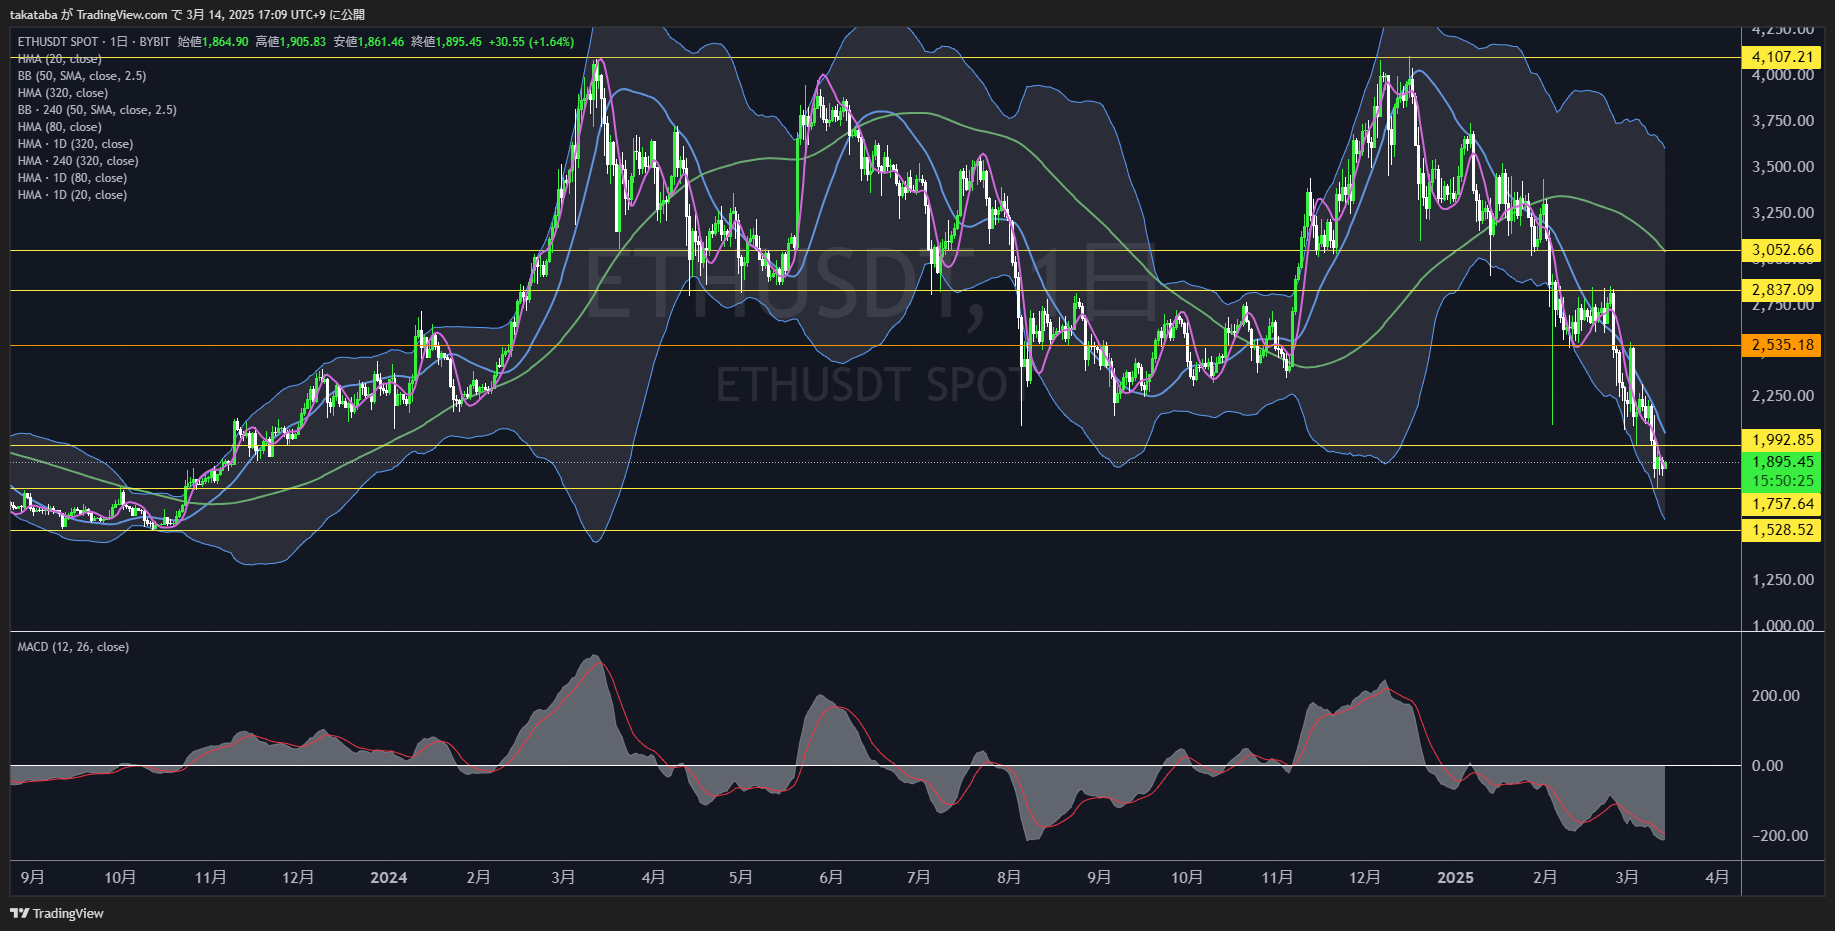1835x931 pixels.
Task: Click the 2,837.09 yellow price label
Action: click(x=1781, y=290)
